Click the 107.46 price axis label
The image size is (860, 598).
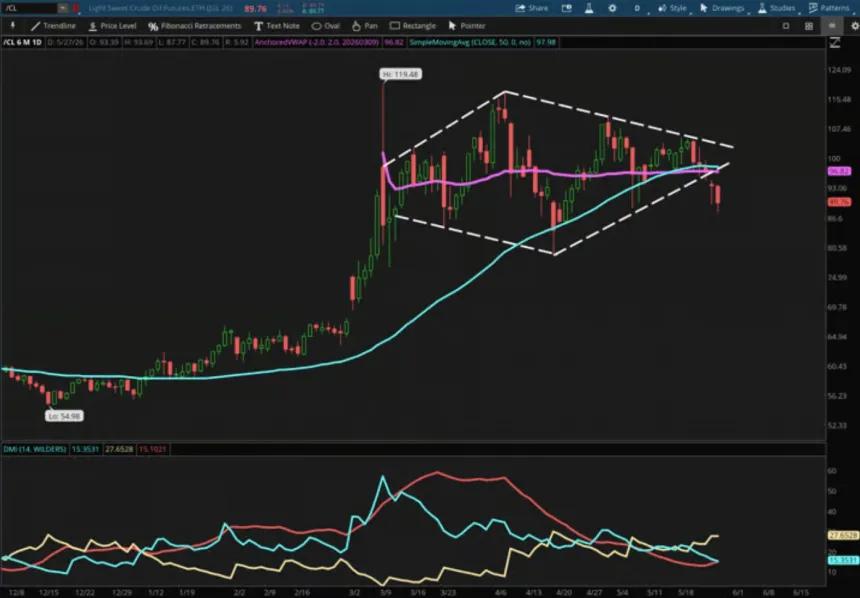pos(839,129)
